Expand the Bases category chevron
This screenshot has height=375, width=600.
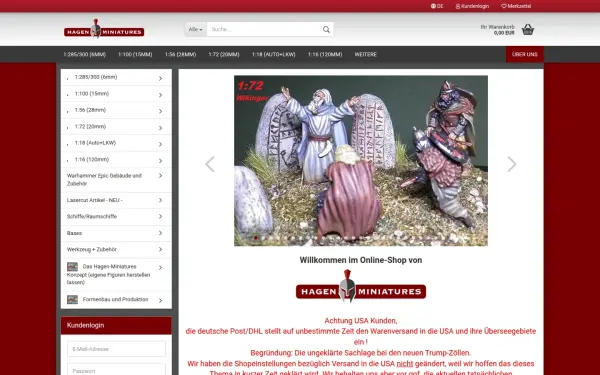coord(160,233)
